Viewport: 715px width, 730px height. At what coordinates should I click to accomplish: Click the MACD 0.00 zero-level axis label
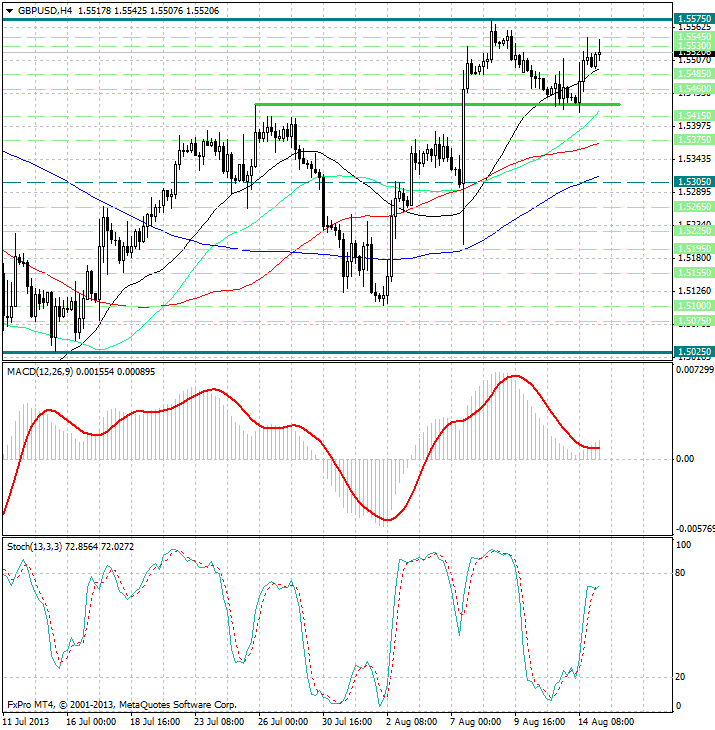(684, 459)
